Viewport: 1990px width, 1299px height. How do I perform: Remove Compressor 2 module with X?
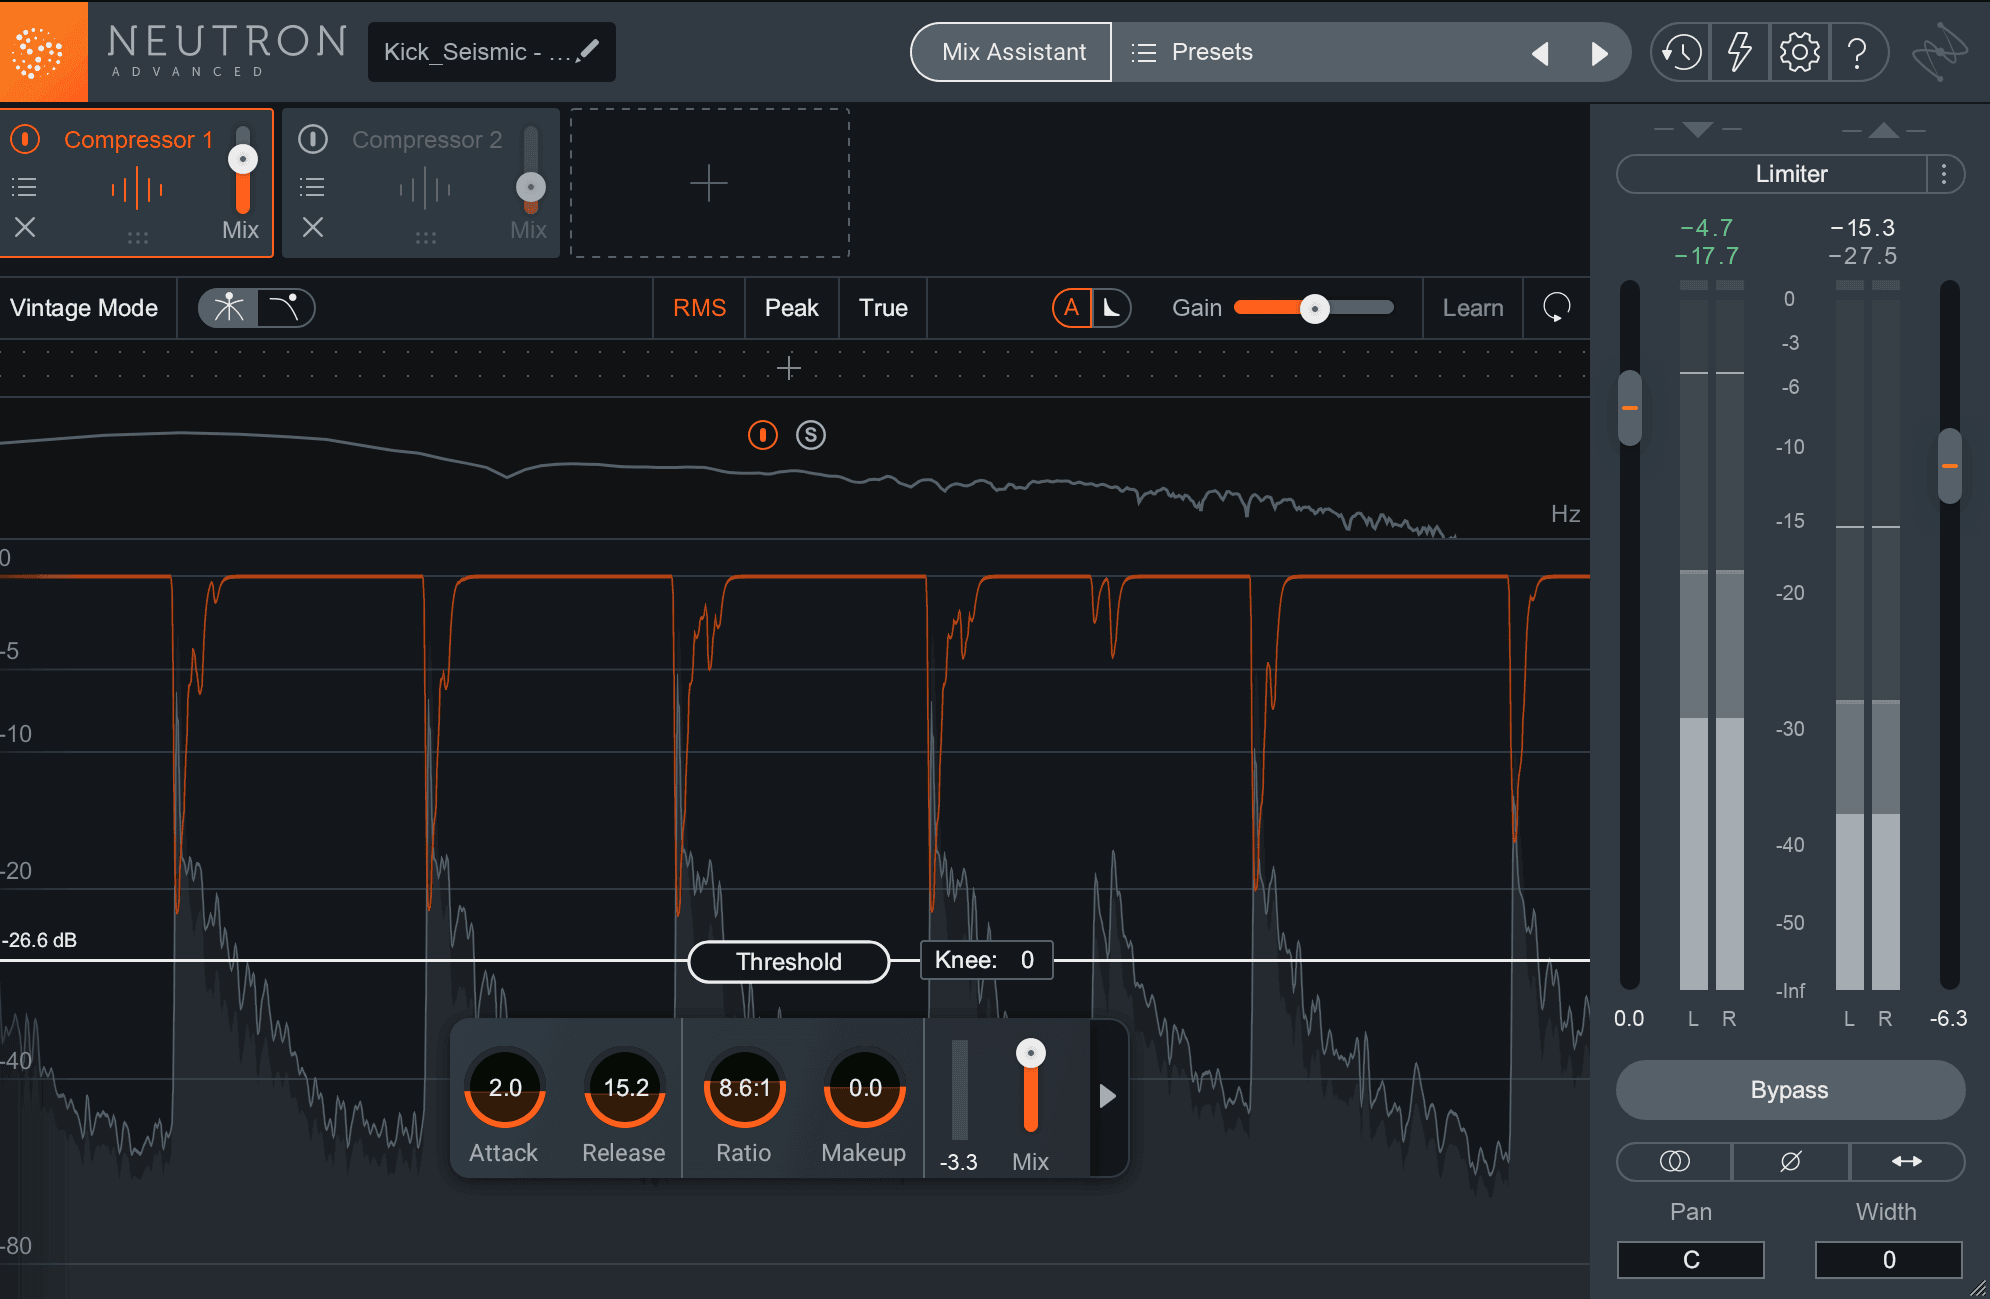tap(313, 228)
